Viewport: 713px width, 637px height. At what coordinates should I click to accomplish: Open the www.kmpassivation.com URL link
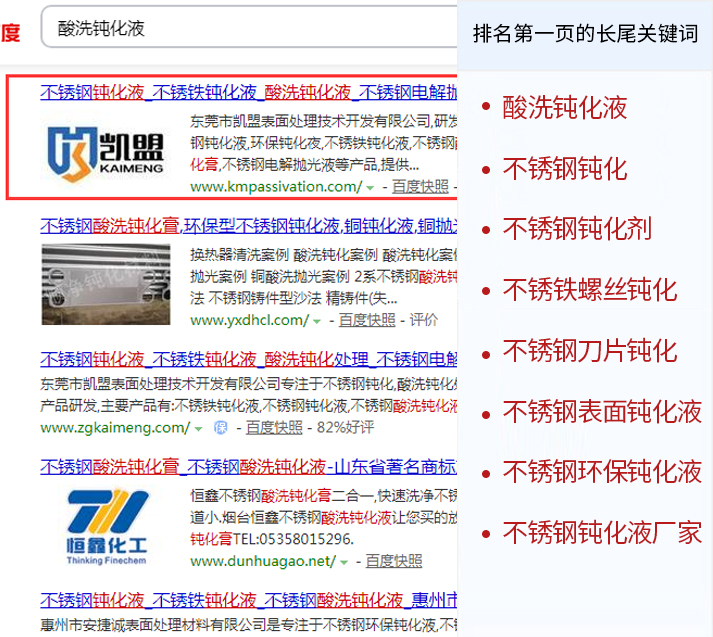[276, 186]
